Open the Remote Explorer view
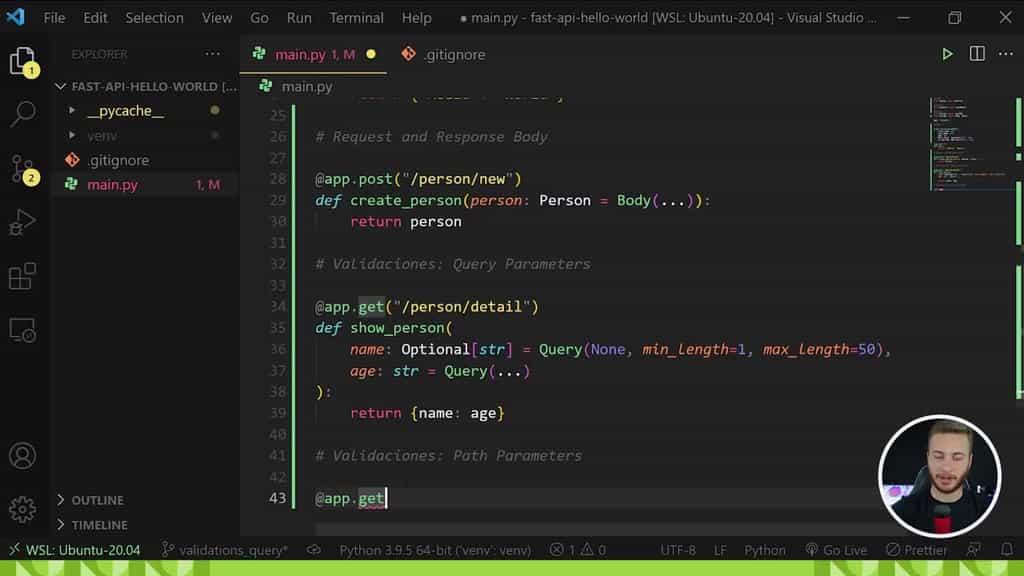 coord(24,332)
